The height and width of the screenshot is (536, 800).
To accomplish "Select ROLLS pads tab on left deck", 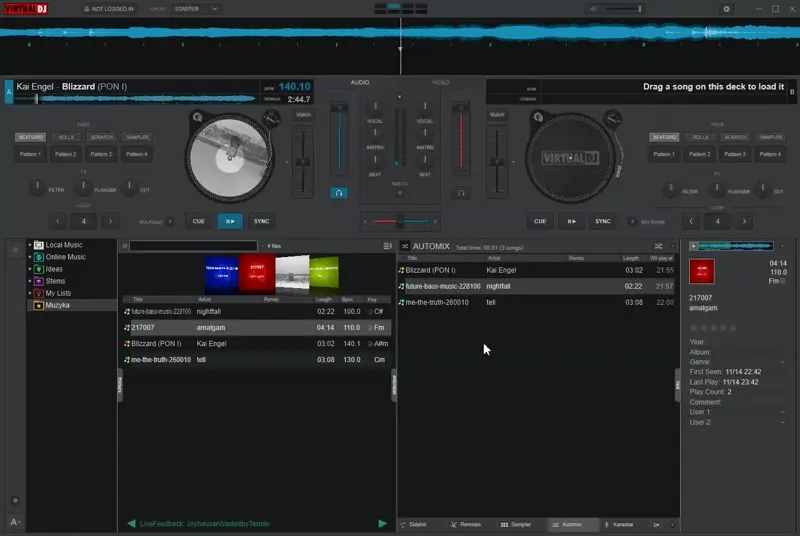I will click(66, 137).
